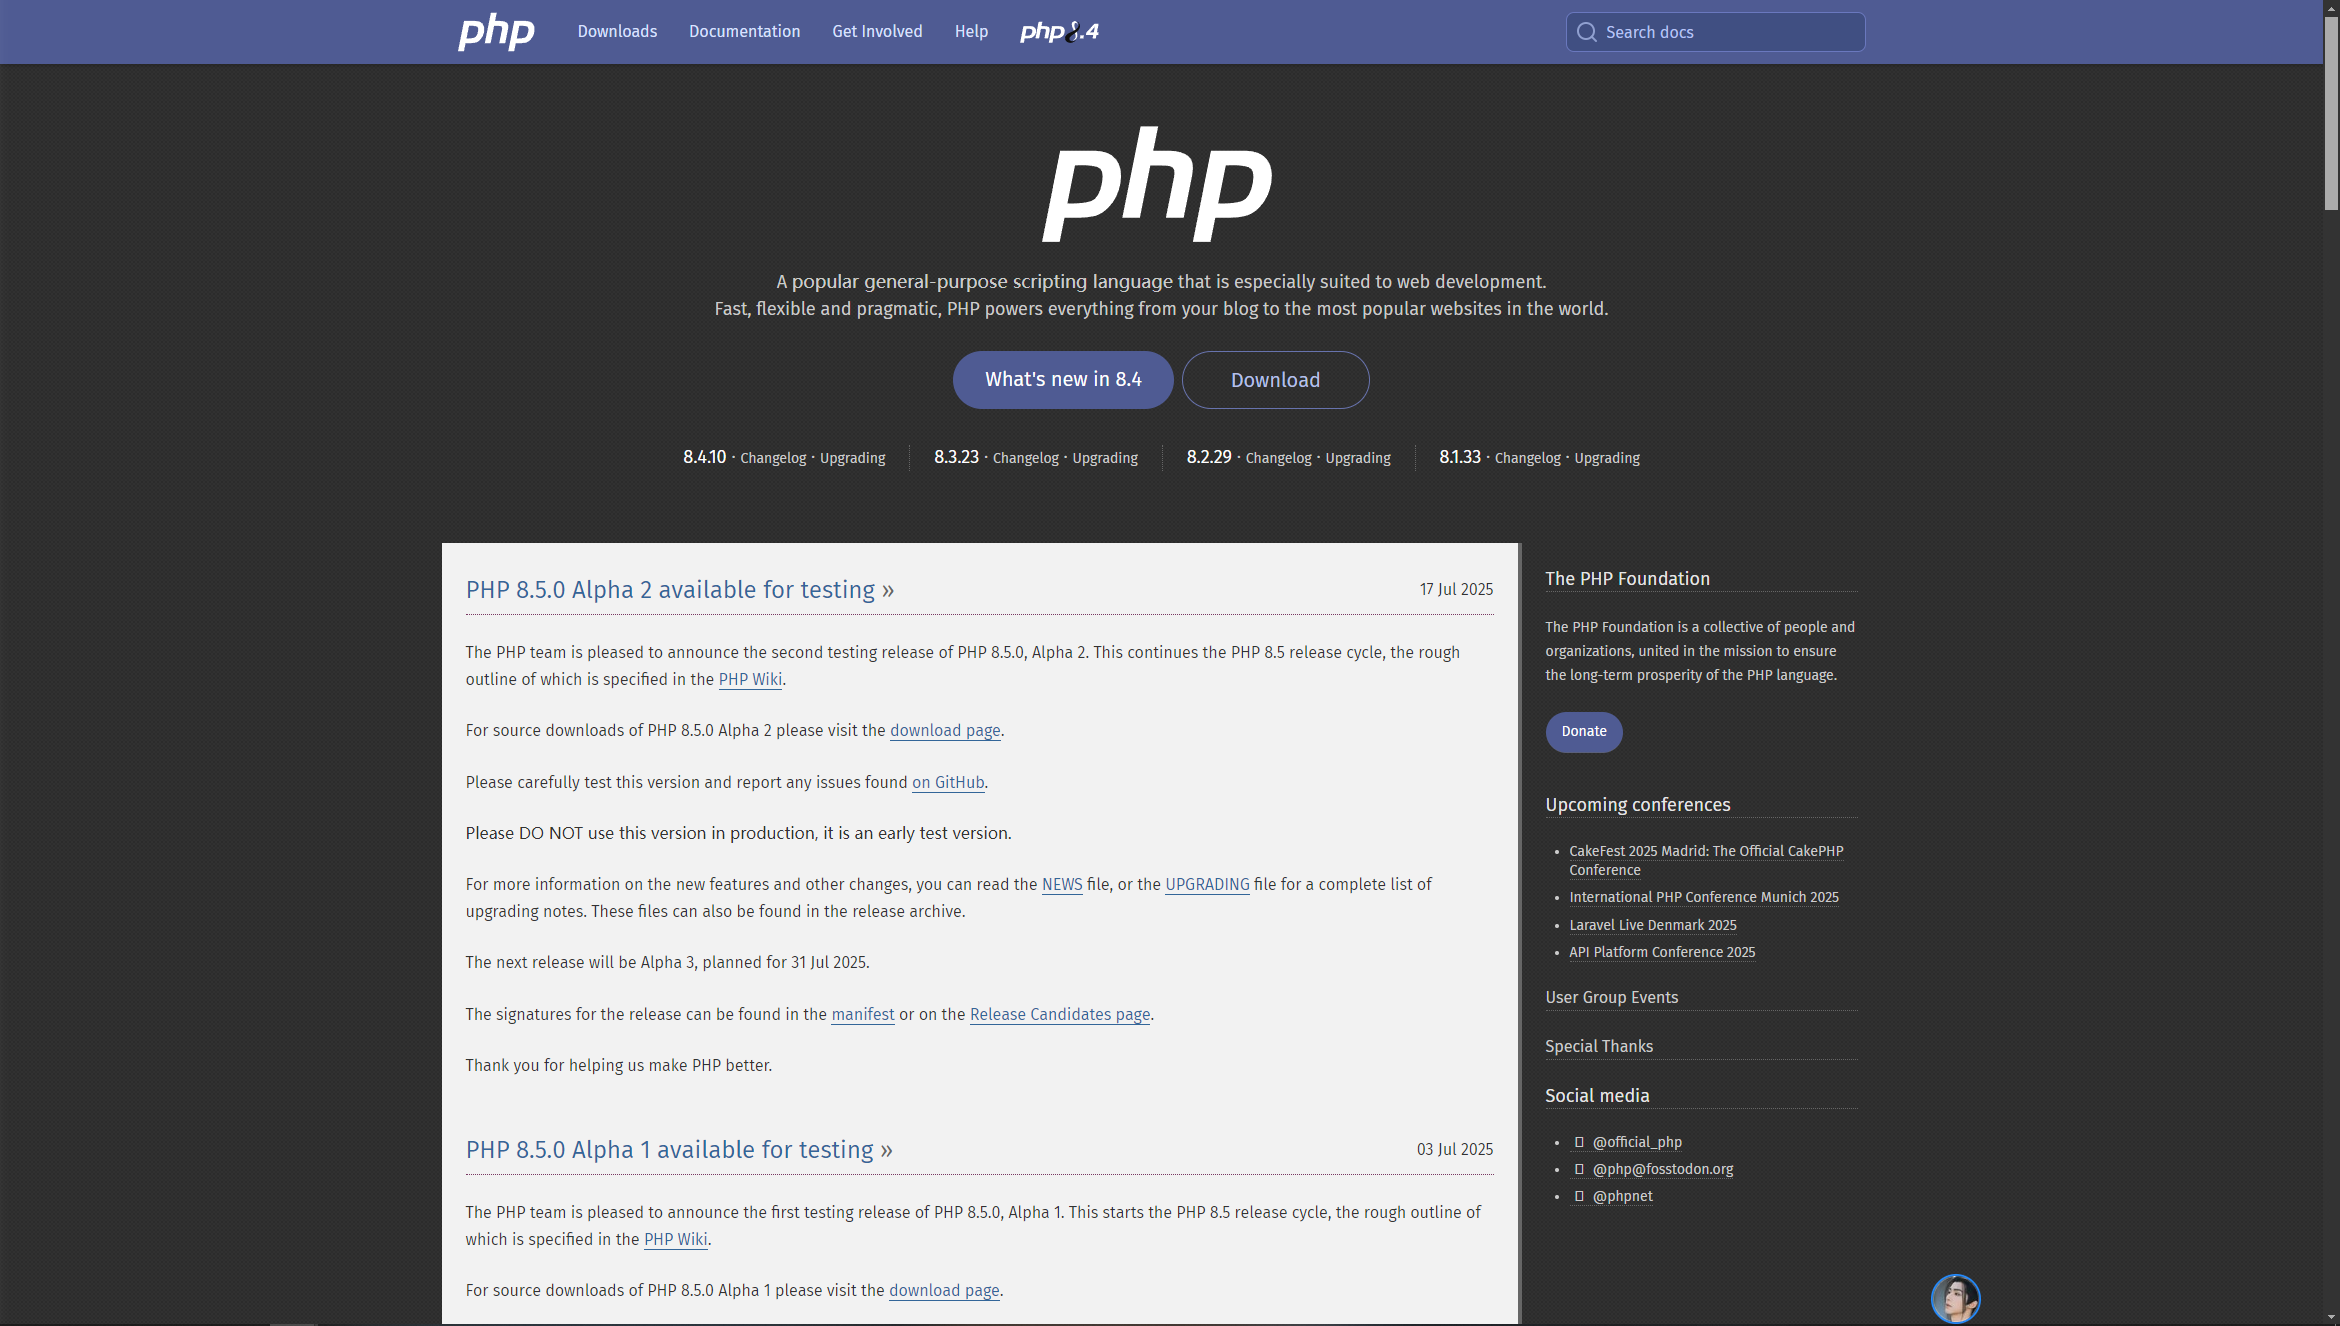2340x1326 pixels.
Task: Open Upgrading notes for 8.1.33
Action: 1607,458
